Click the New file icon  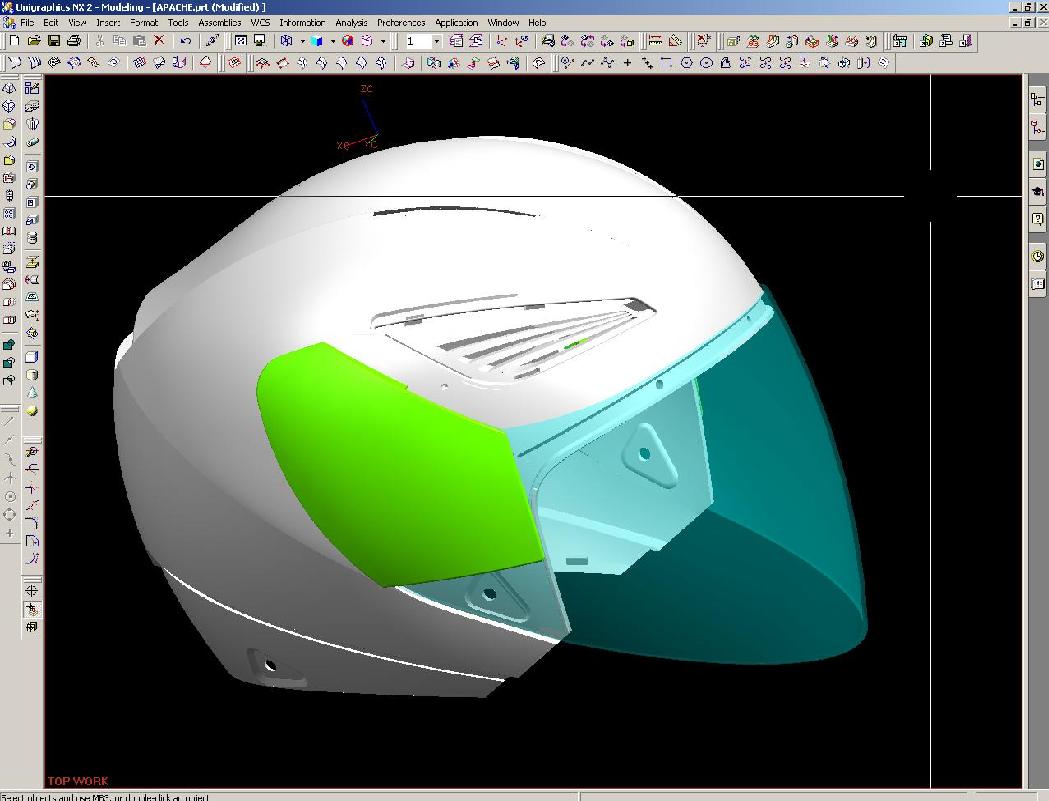14,41
